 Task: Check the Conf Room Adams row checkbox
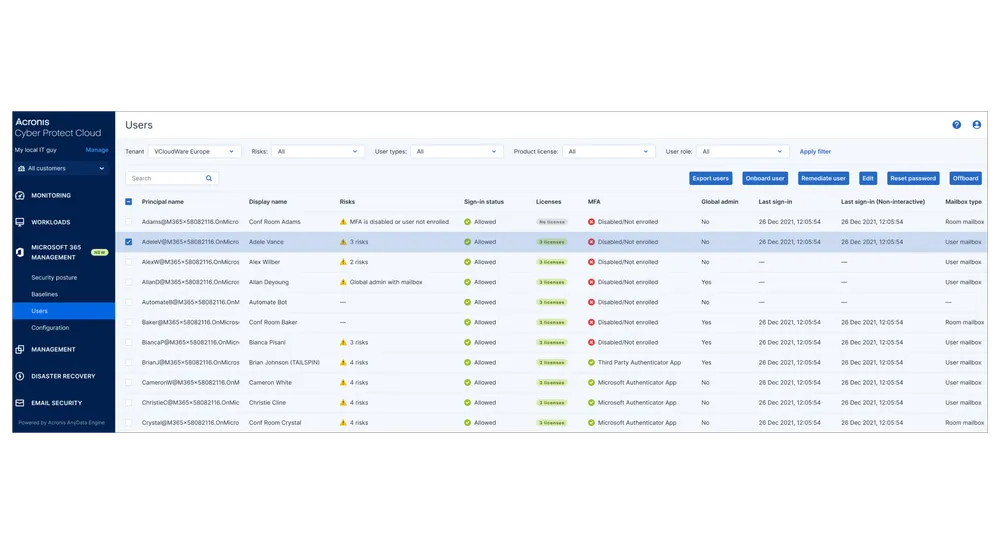point(128,222)
